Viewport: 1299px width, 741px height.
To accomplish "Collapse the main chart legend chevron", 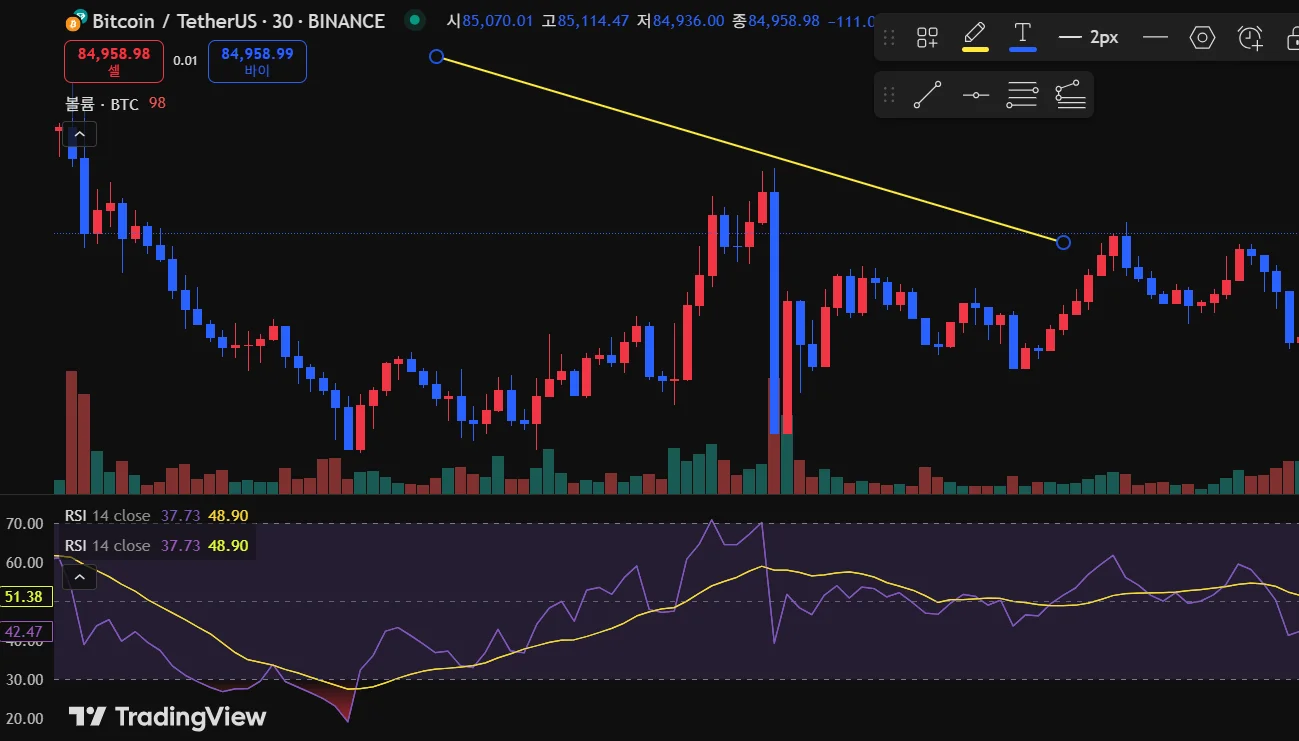I will coord(80,135).
